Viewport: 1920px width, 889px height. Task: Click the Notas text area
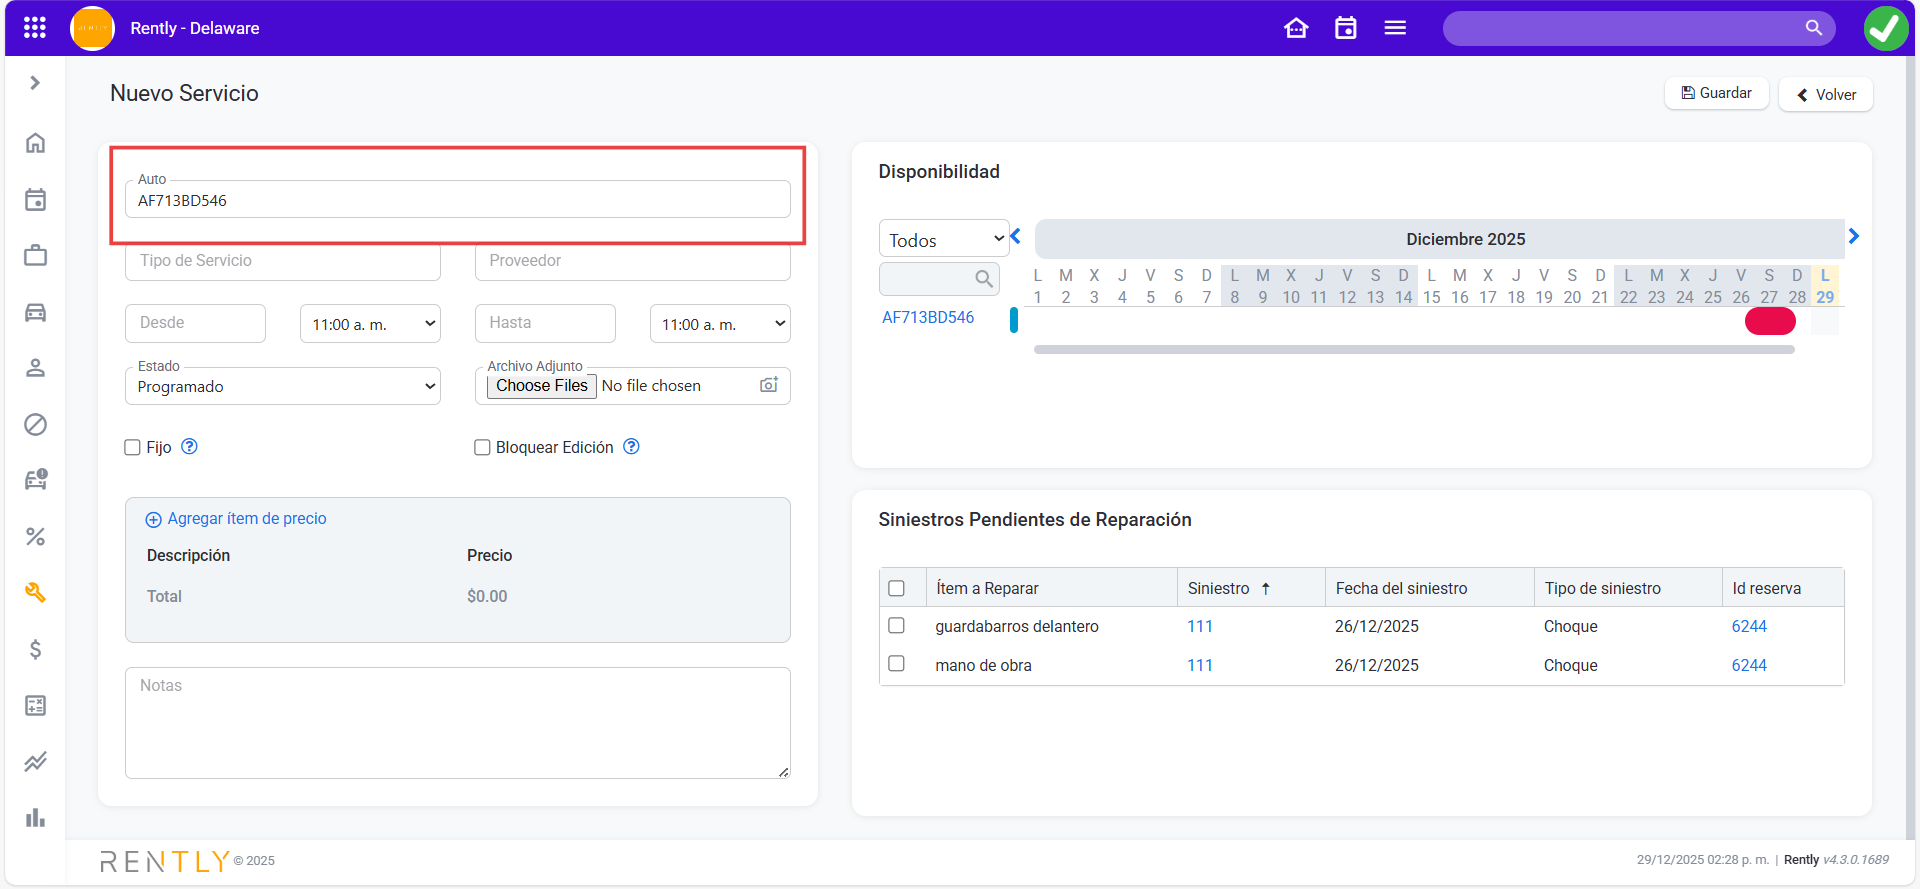pos(457,722)
